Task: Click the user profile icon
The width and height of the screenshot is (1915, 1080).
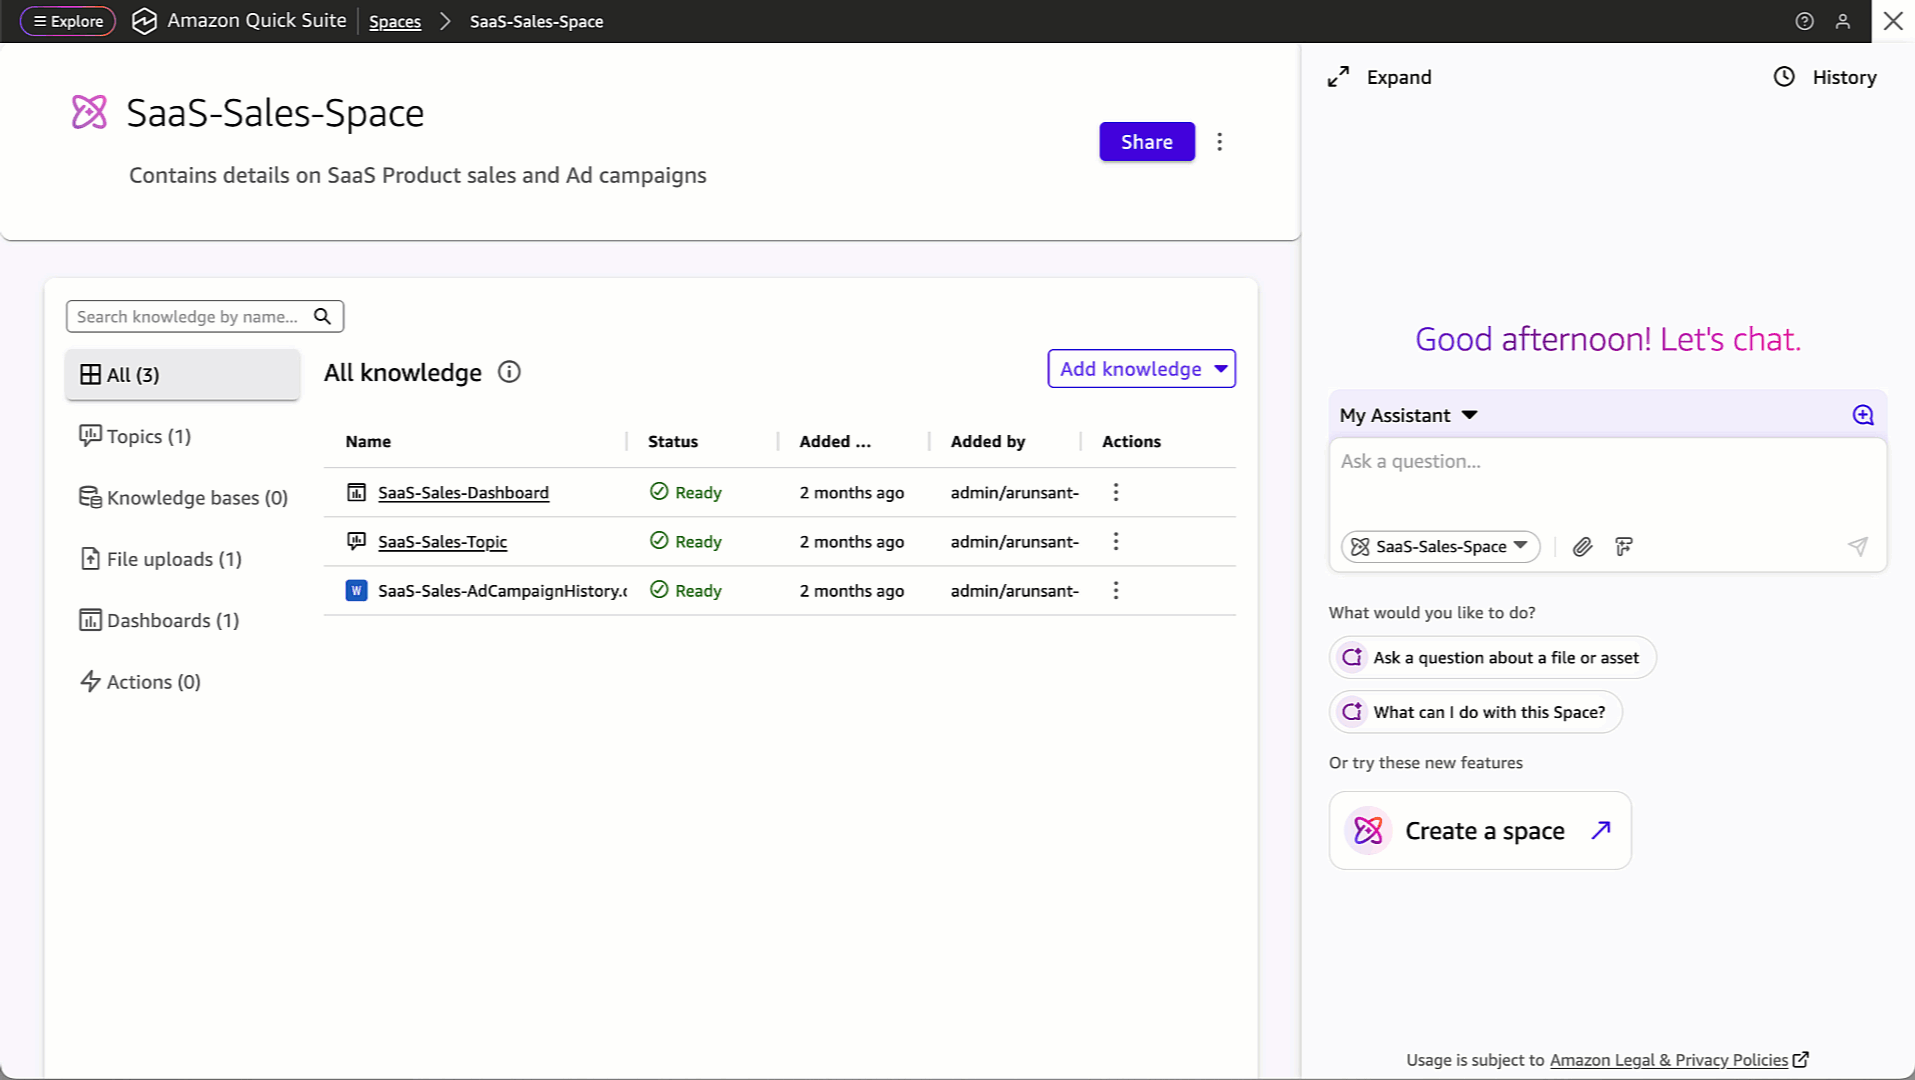Action: [x=1843, y=21]
